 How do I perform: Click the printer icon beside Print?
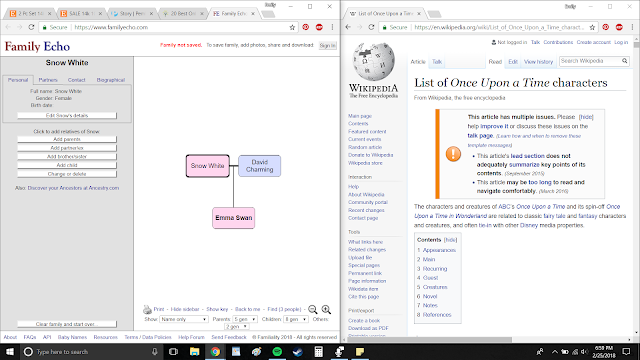pos(147,309)
